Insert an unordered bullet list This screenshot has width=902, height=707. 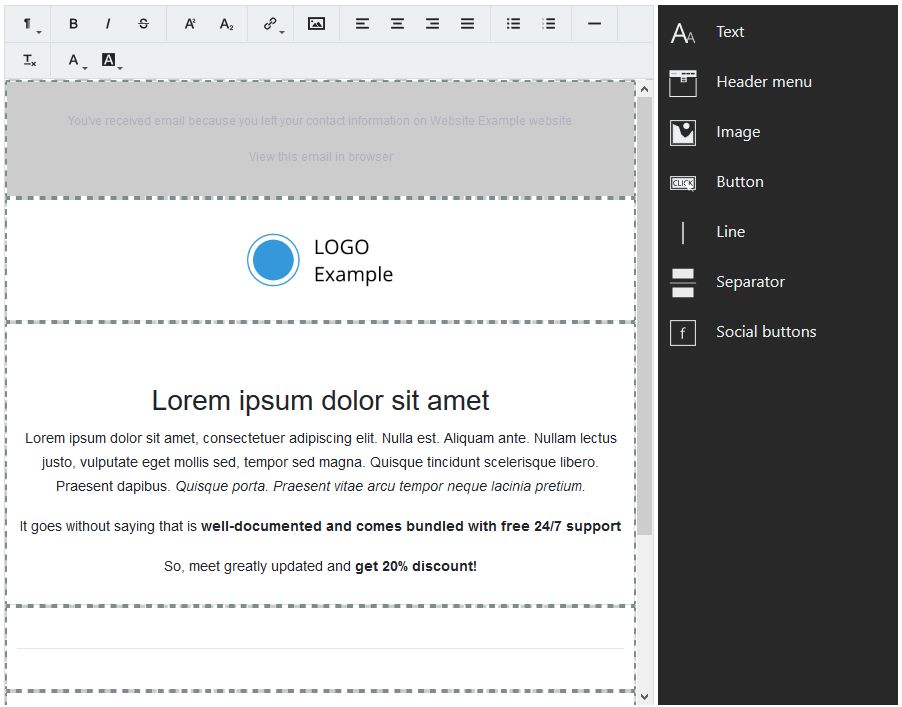pyautogui.click(x=513, y=24)
